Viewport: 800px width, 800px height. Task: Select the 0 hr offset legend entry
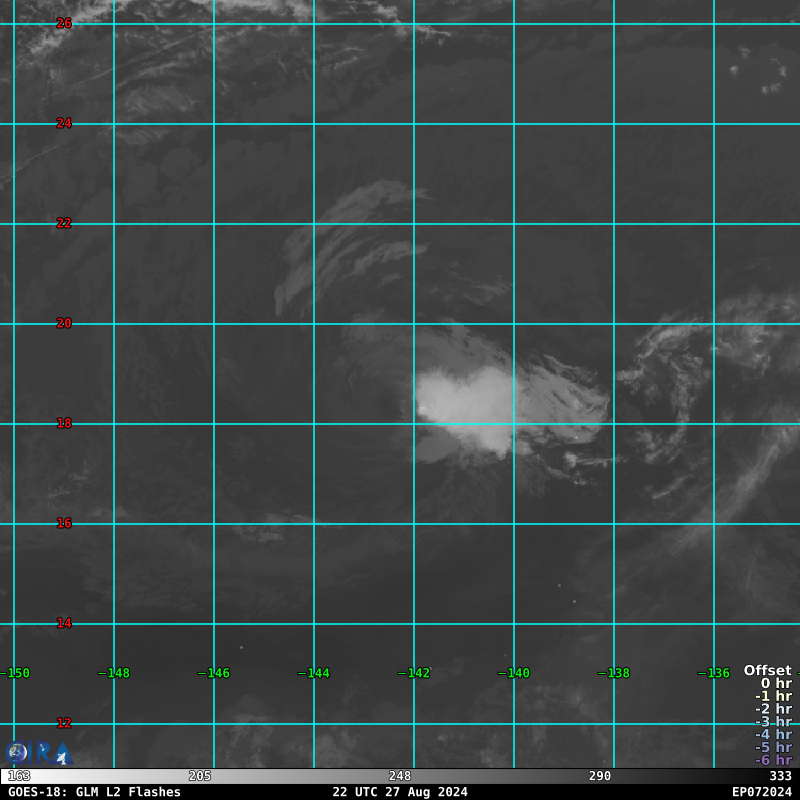pyautogui.click(x=775, y=684)
